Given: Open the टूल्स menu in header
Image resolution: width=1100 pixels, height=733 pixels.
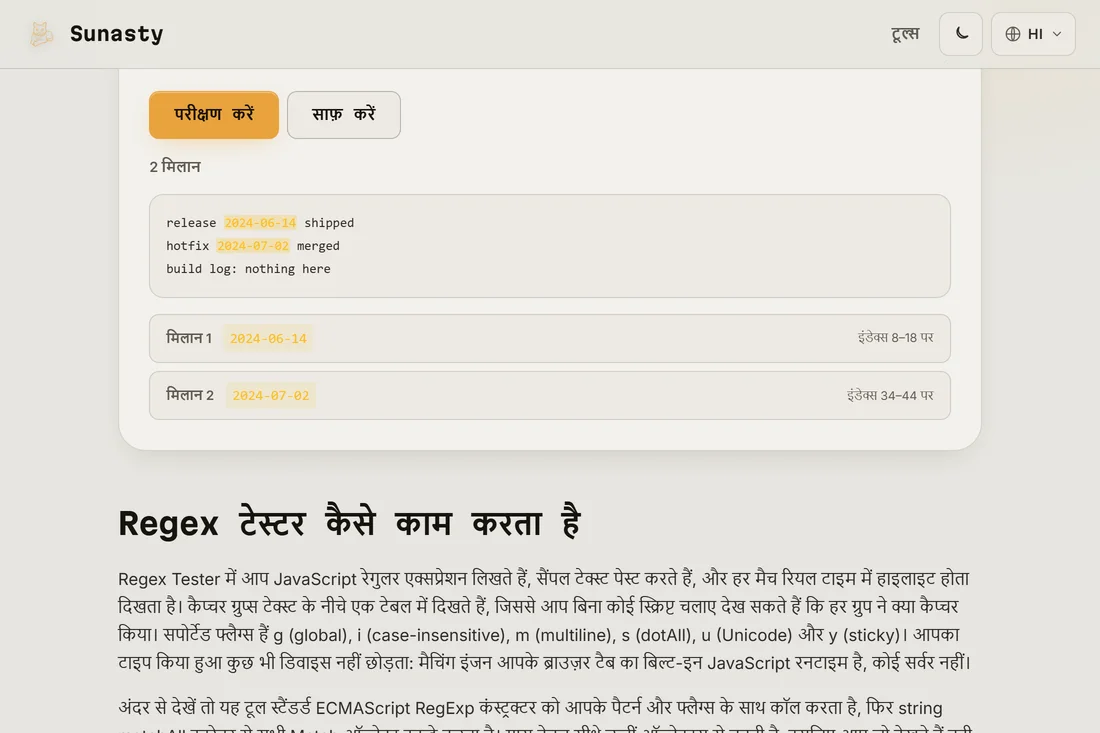Looking at the screenshot, I should 905,34.
